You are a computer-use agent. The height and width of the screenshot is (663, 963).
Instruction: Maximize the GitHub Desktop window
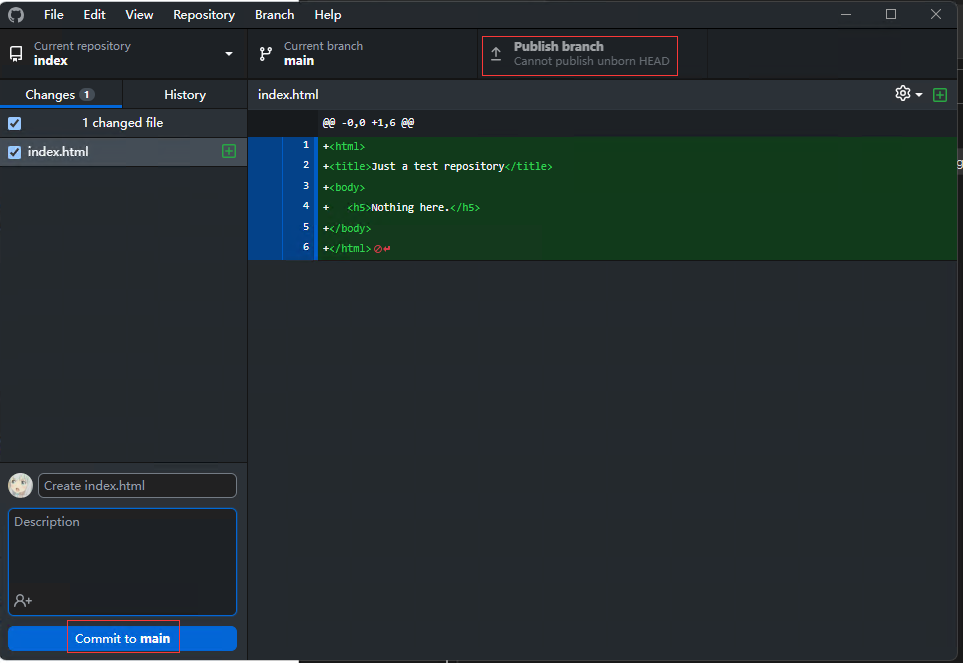tap(891, 14)
